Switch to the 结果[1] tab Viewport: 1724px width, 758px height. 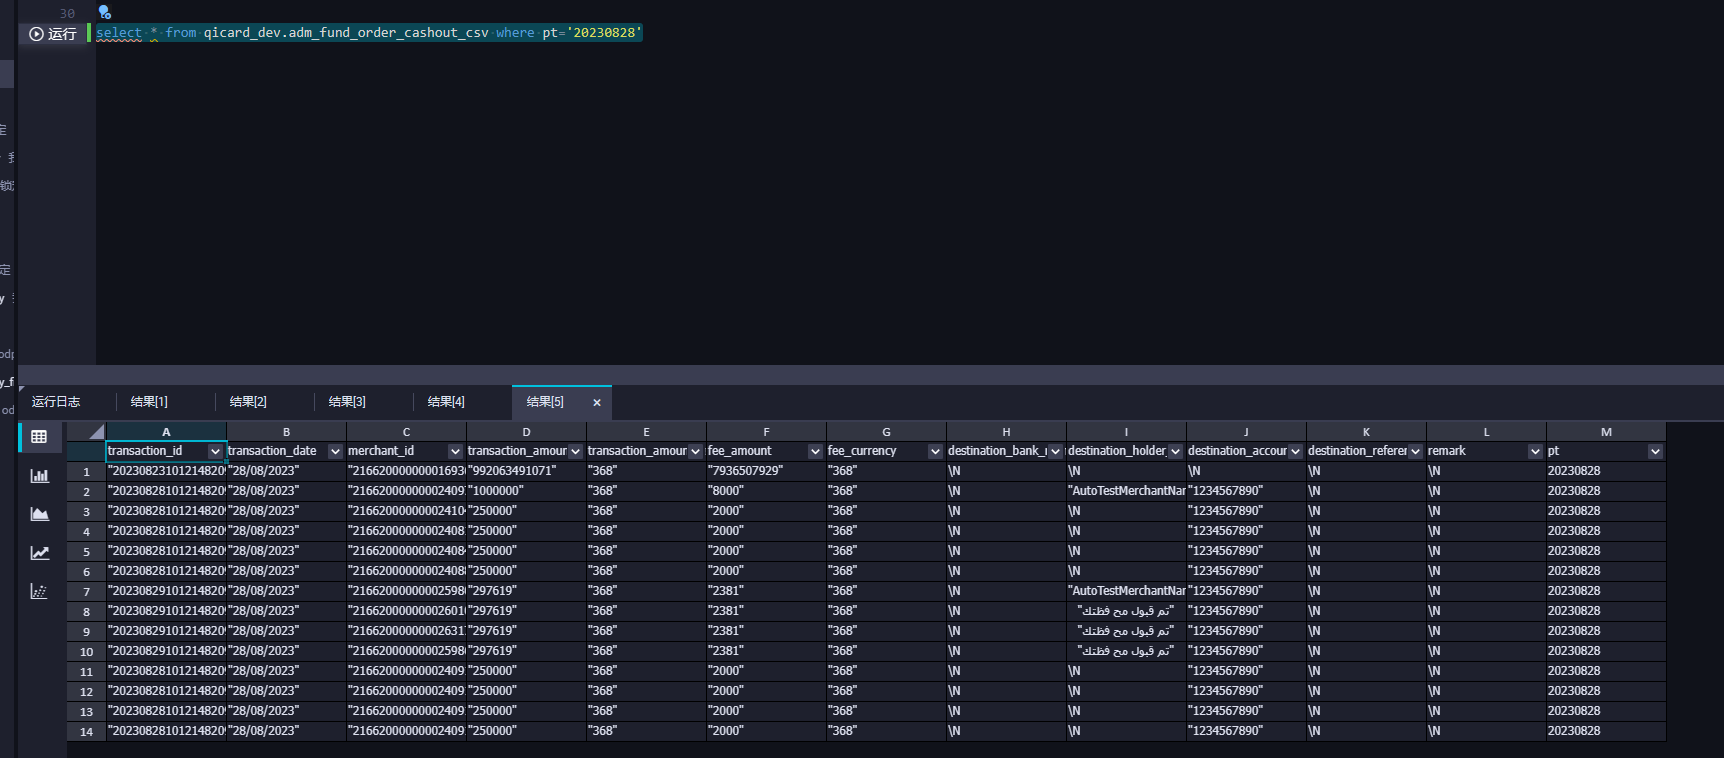pos(149,402)
